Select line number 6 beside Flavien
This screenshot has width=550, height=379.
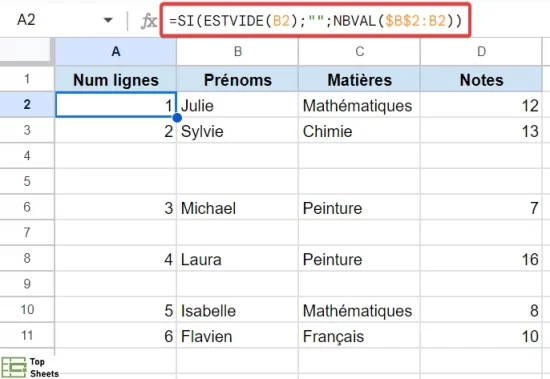[116, 335]
